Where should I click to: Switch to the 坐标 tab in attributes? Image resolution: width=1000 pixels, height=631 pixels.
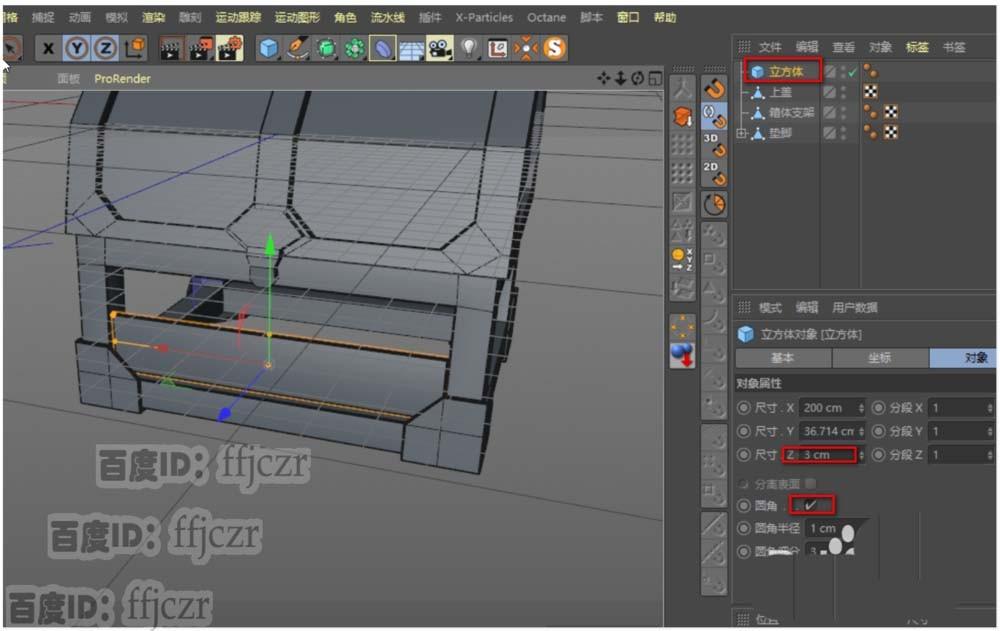coord(880,358)
